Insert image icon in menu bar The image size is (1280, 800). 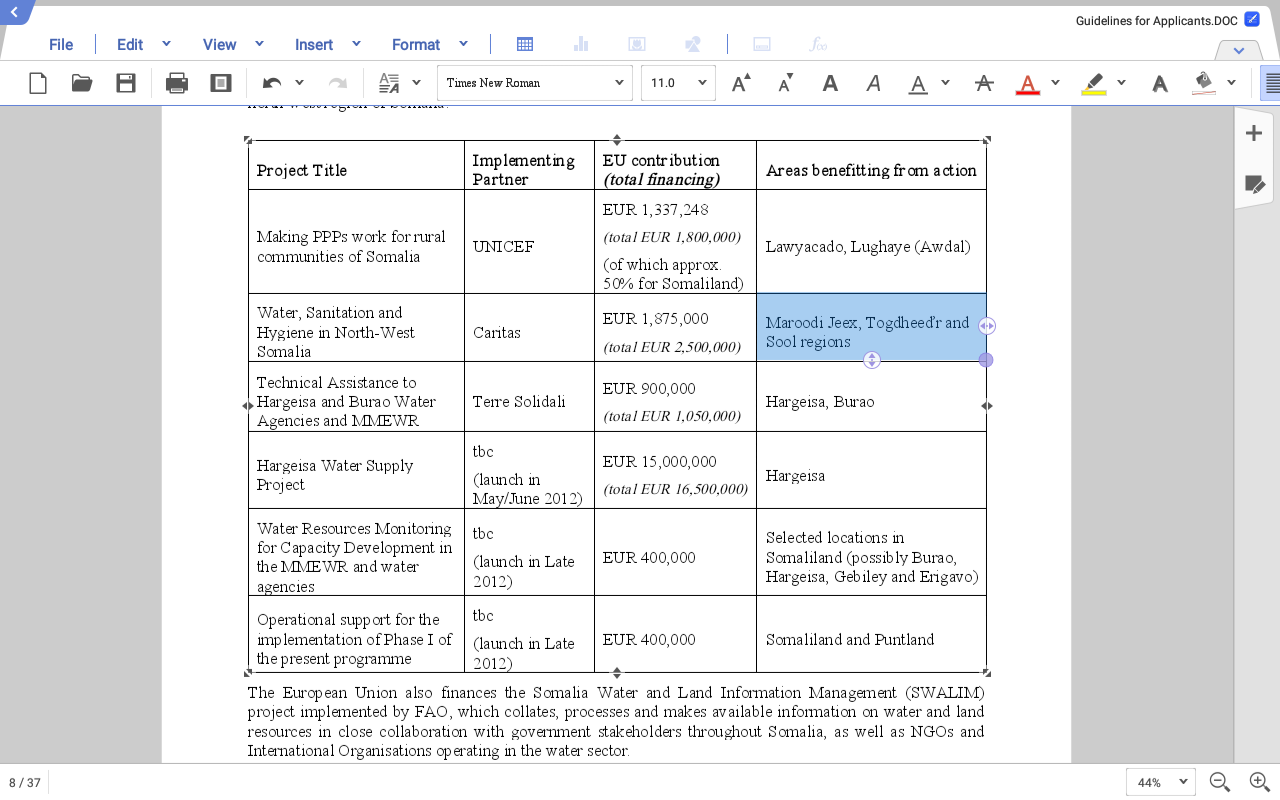pyautogui.click(x=636, y=44)
